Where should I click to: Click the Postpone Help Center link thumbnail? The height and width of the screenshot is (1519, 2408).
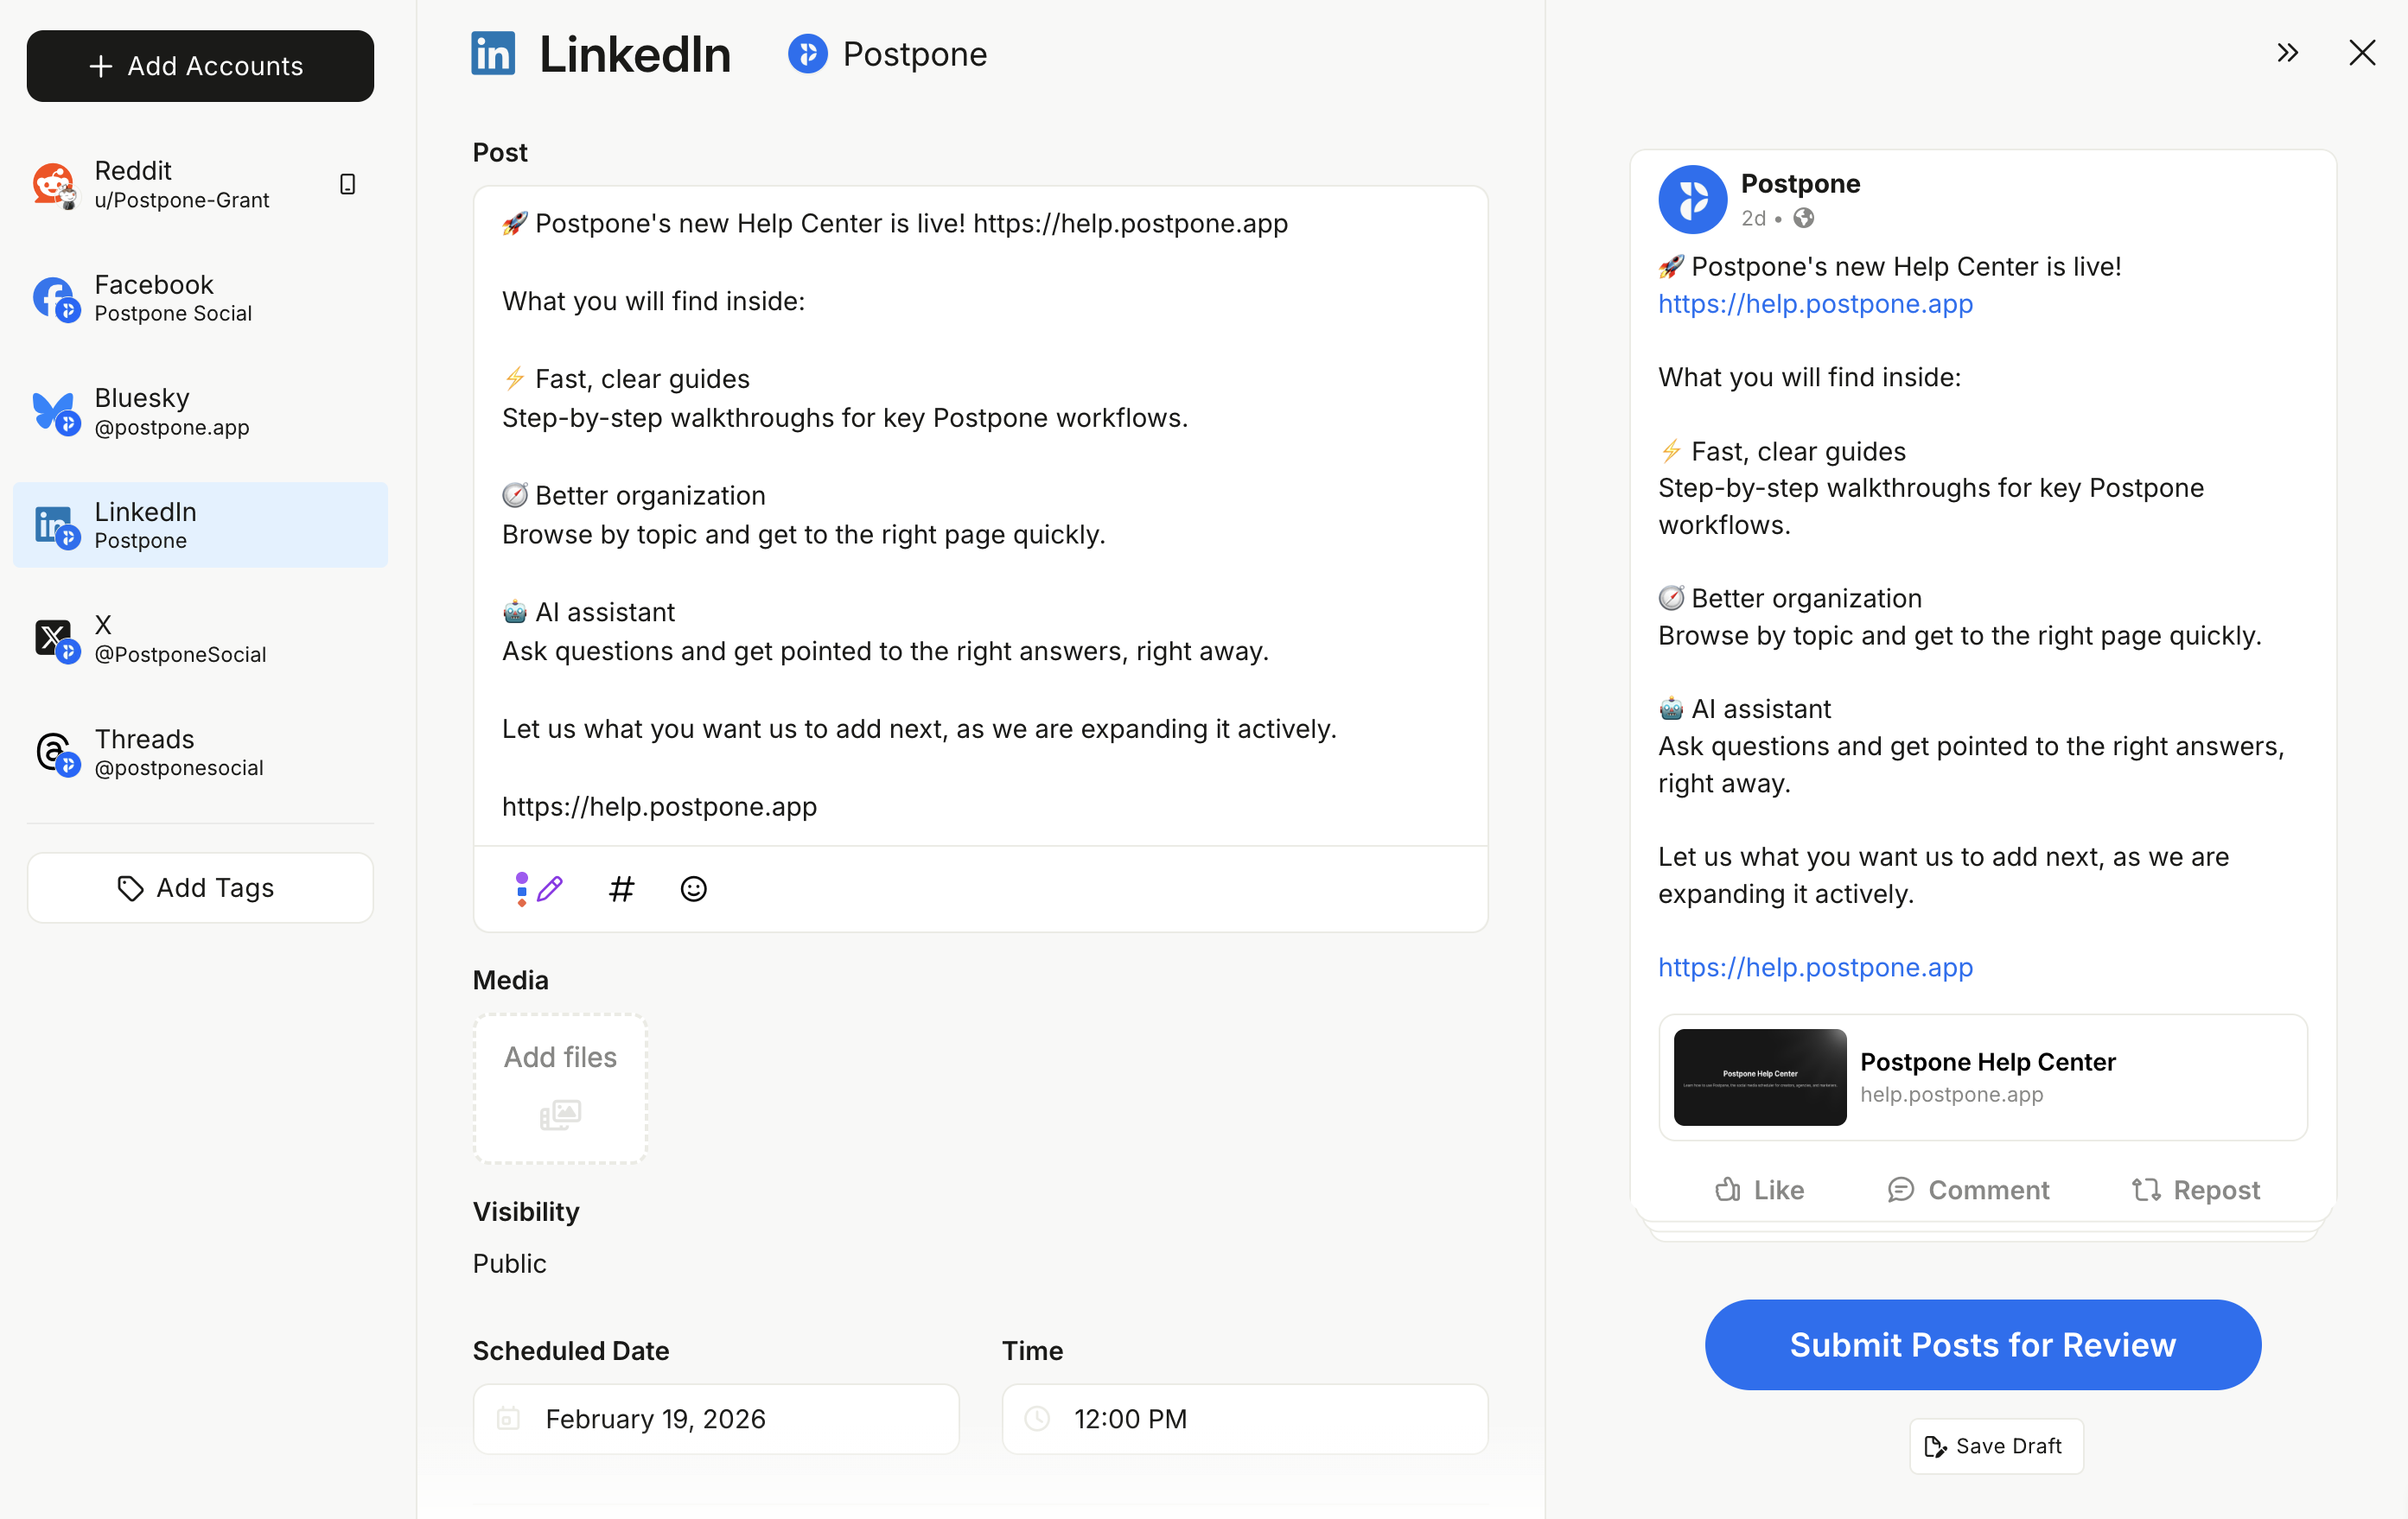(1758, 1077)
